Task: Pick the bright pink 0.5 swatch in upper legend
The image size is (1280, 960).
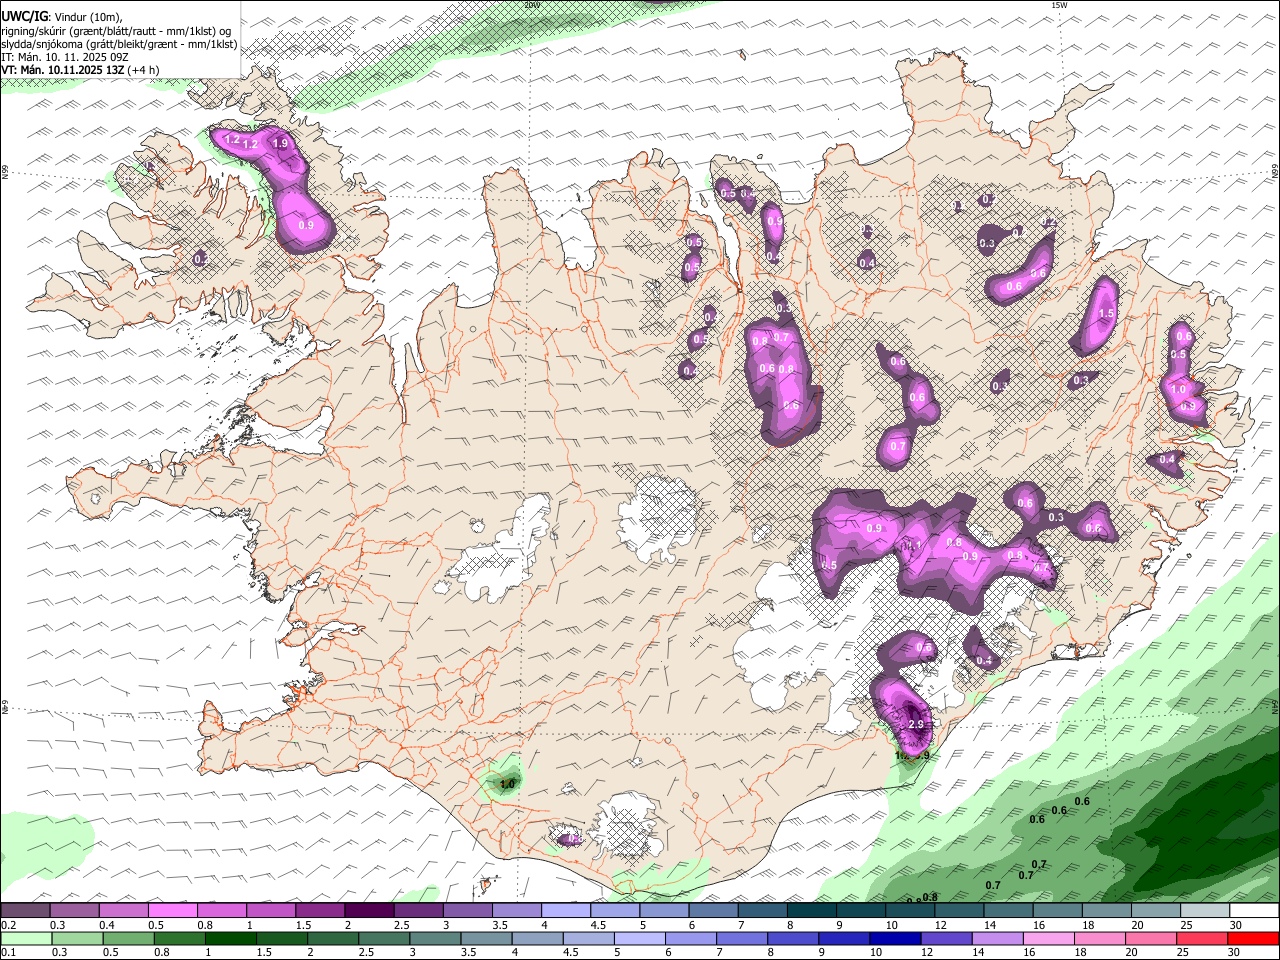Action: [172, 910]
